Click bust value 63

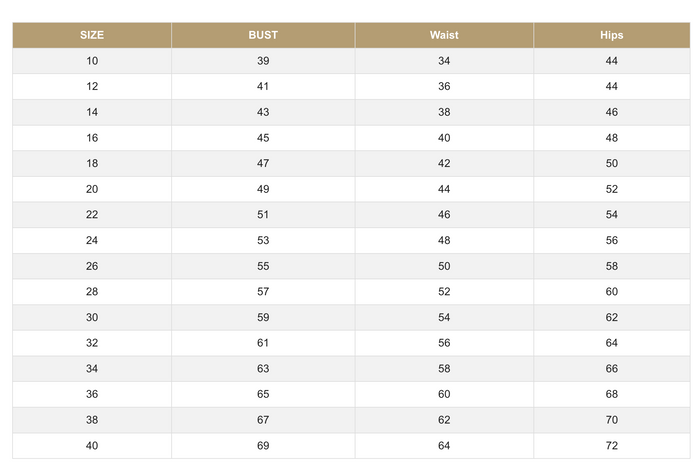263,369
